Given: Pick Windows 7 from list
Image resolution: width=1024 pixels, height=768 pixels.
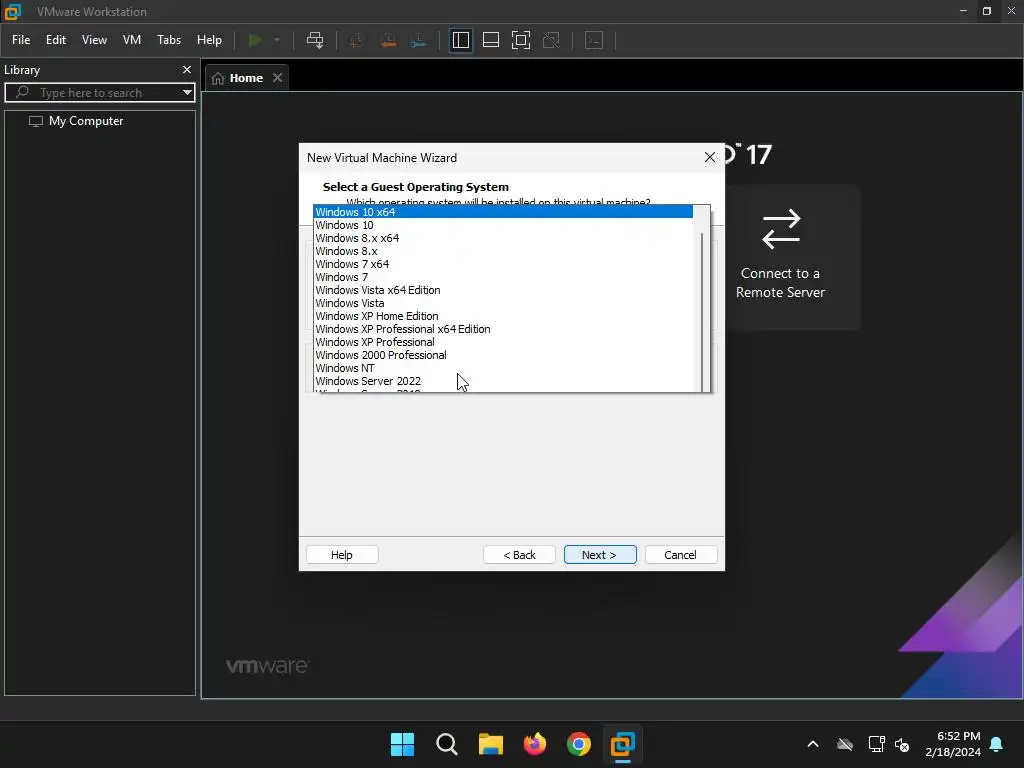Looking at the screenshot, I should (503, 277).
